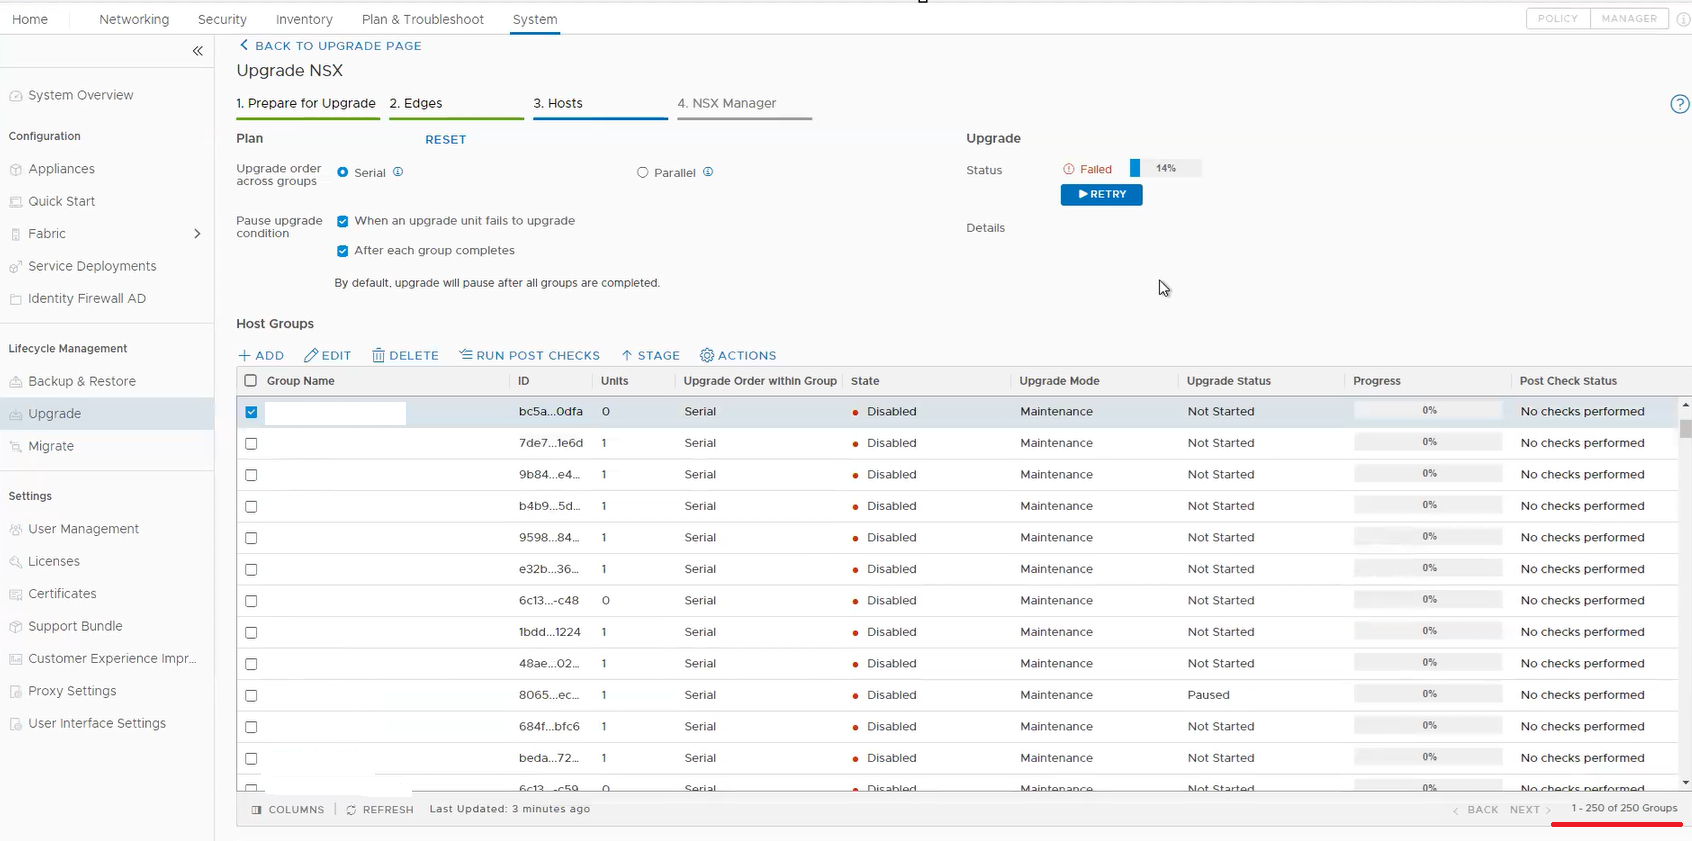Switch to the Networking tab
The width and height of the screenshot is (1692, 841).
click(x=134, y=19)
